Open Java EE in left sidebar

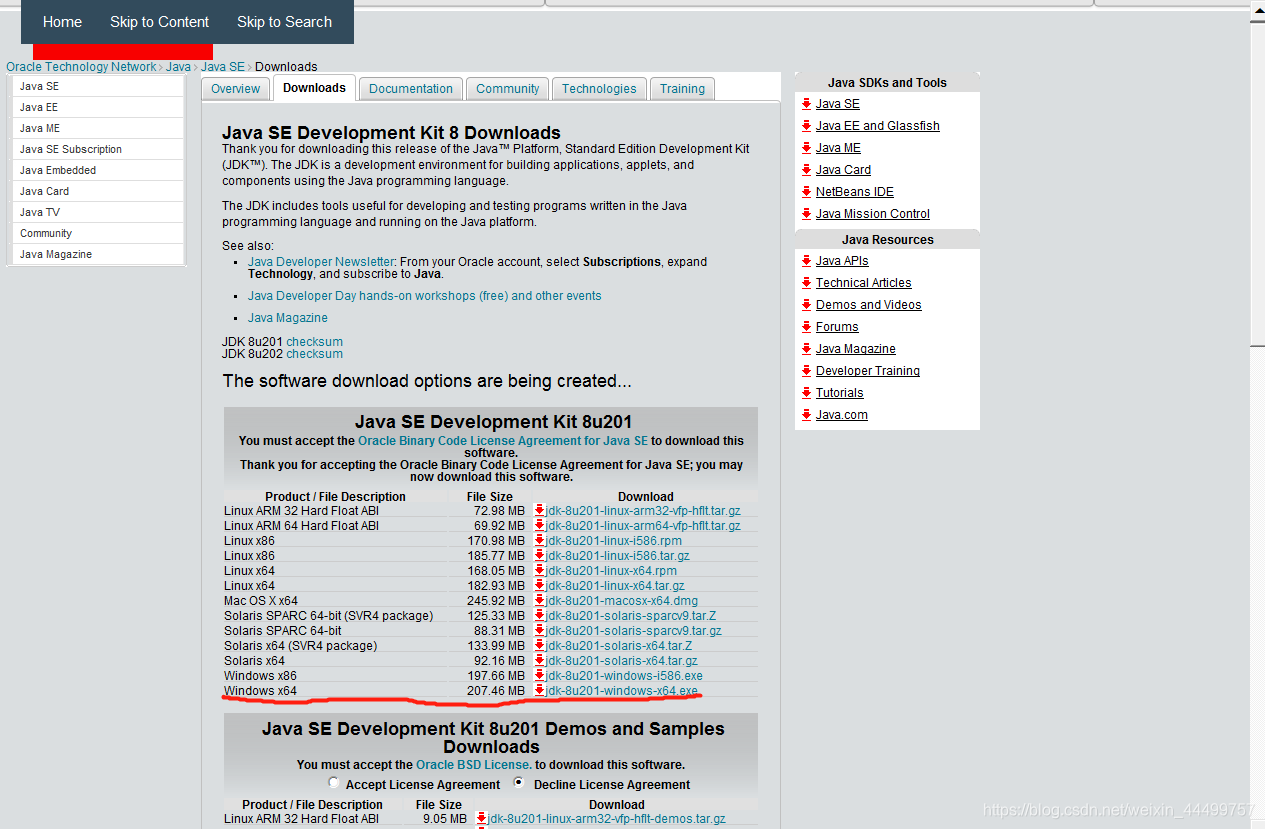pyautogui.click(x=98, y=107)
